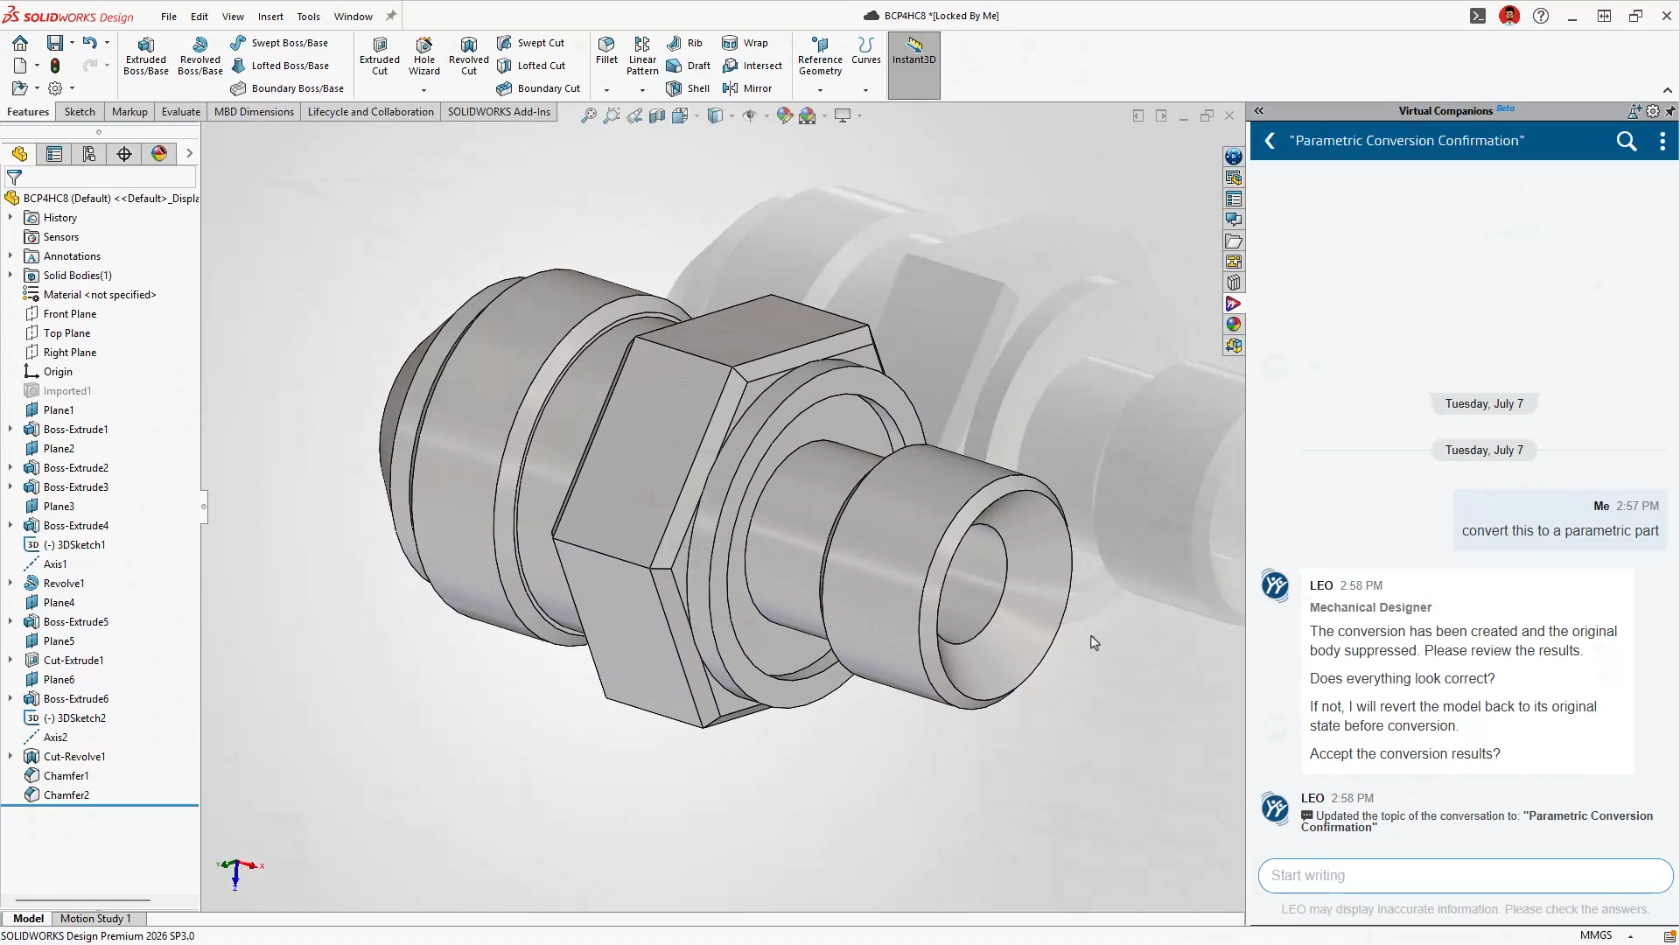Search the Virtual Companions conversation
Viewport: 1679px width, 945px height.
click(x=1627, y=141)
